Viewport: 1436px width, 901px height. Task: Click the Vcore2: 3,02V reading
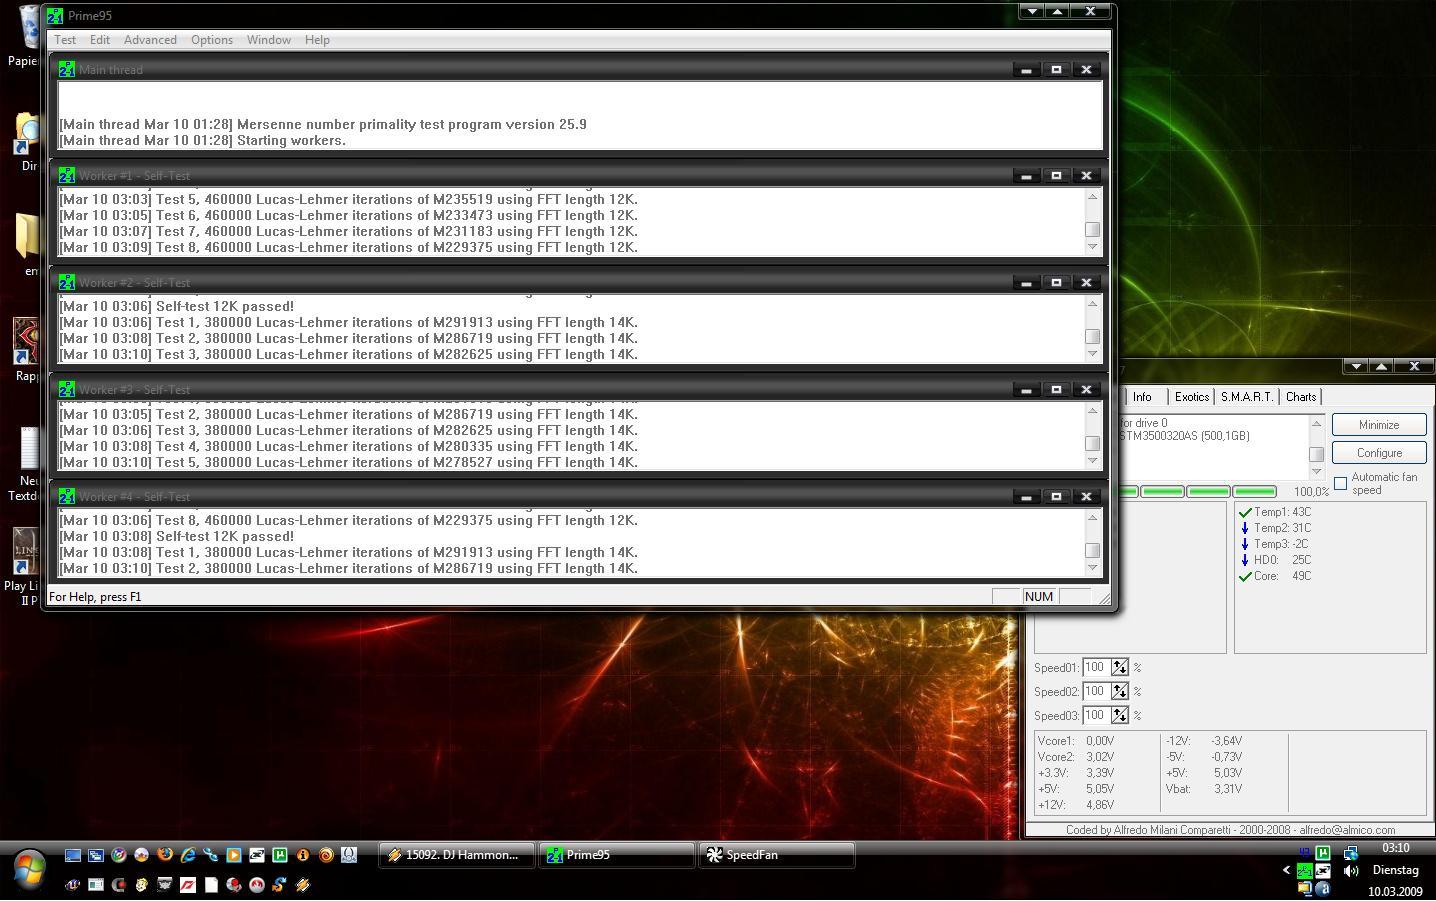click(1076, 757)
